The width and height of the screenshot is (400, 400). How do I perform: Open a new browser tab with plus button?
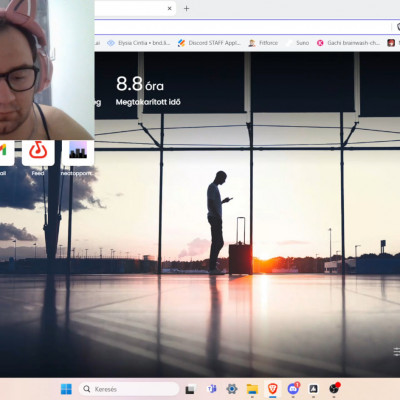click(x=187, y=9)
